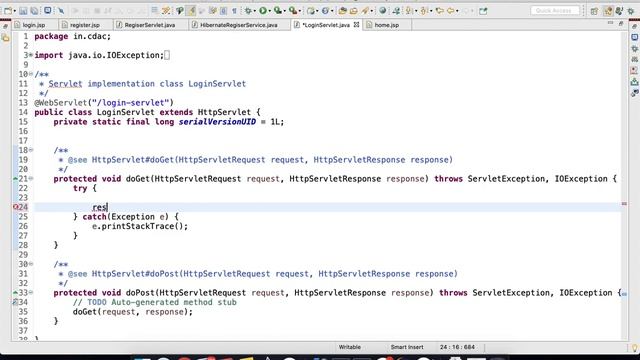The height and width of the screenshot is (360, 640).
Task: Click the text "e.printStackTrace();"
Action: (140, 226)
